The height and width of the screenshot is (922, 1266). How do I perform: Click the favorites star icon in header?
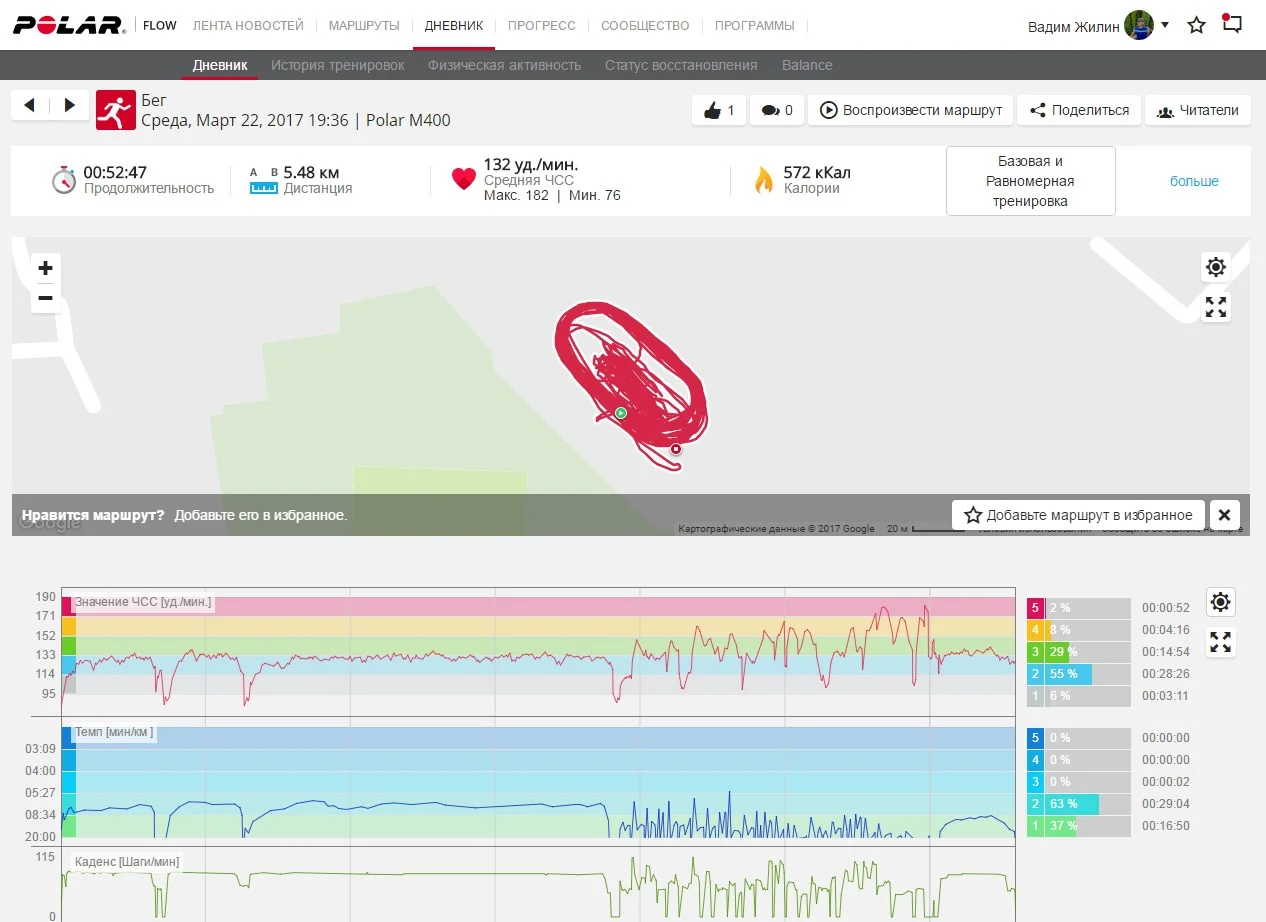1196,25
